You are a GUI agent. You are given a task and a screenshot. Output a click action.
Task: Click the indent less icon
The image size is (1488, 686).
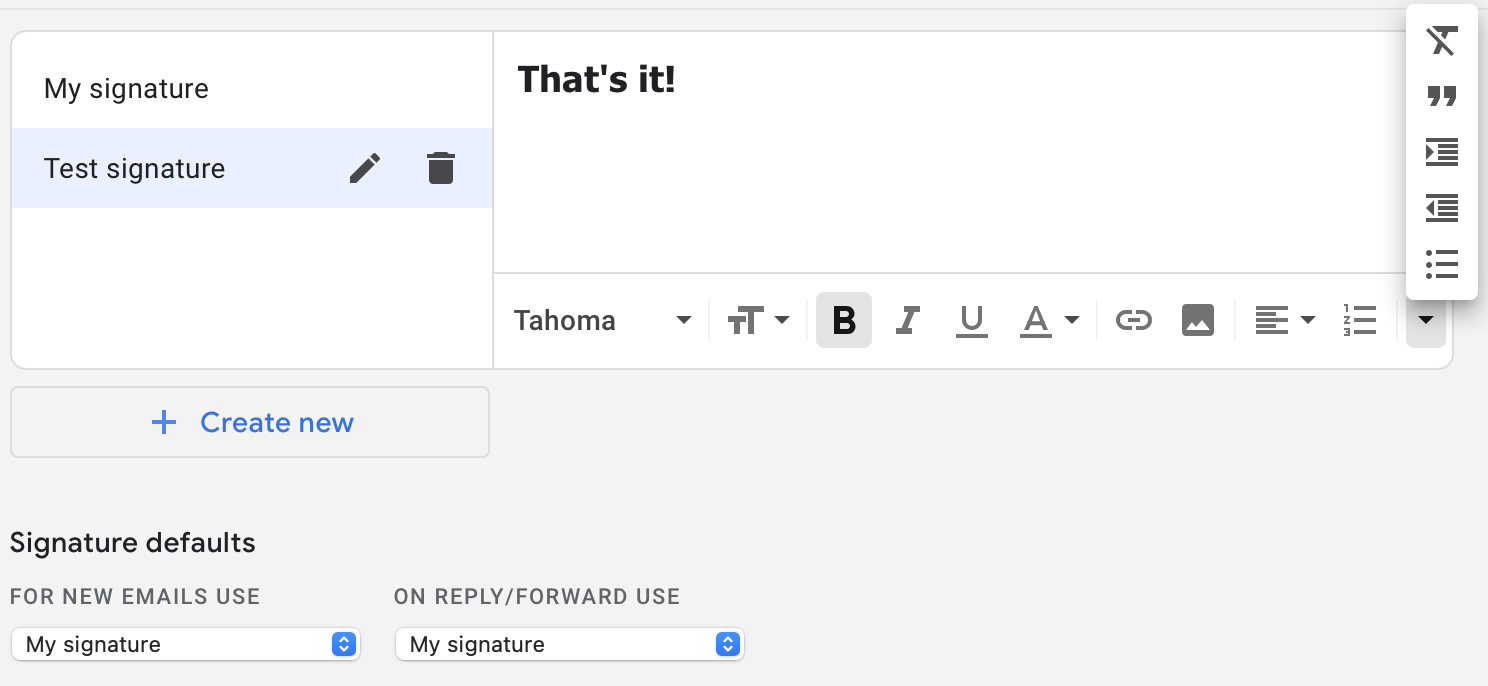[1442, 209]
